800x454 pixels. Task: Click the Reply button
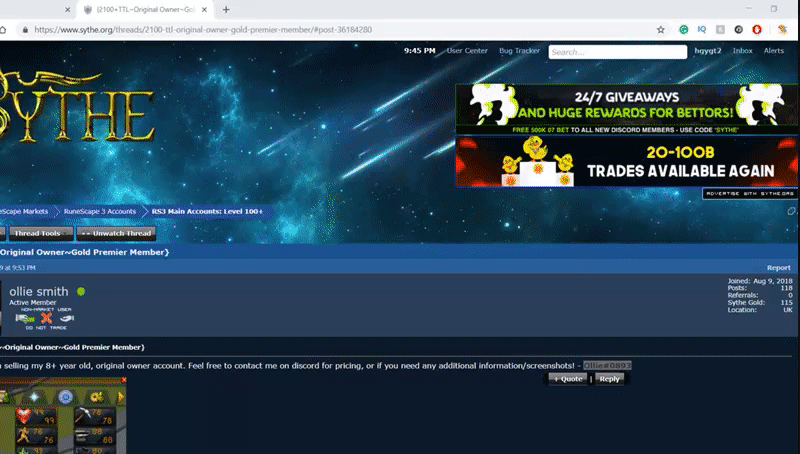[609, 379]
